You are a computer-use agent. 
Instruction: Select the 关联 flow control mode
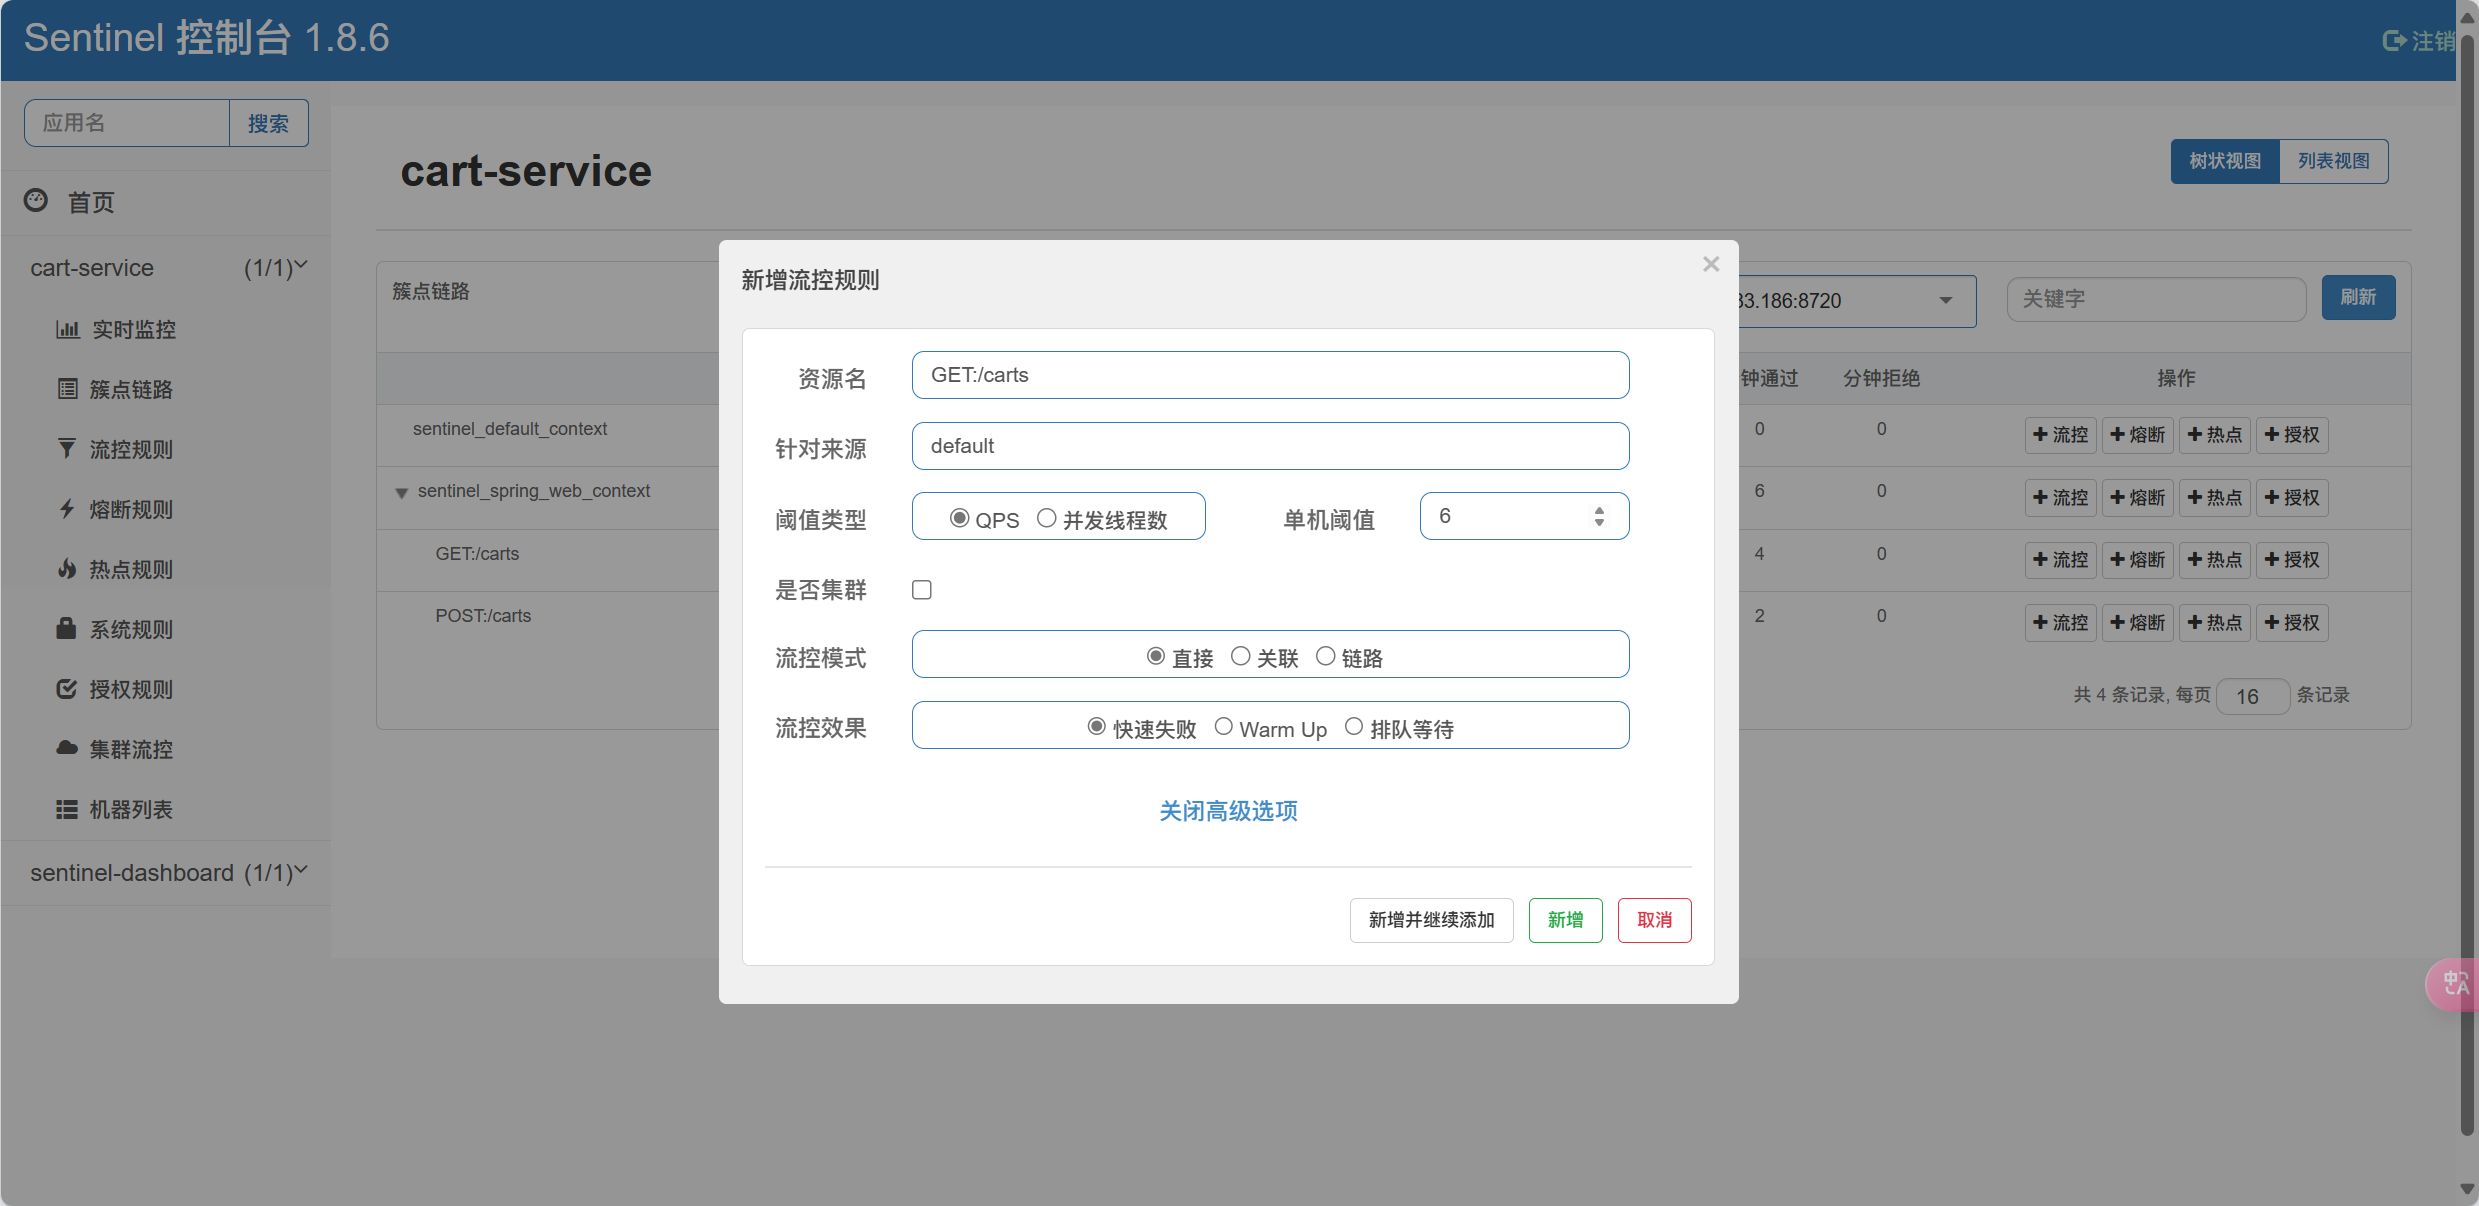coord(1240,656)
